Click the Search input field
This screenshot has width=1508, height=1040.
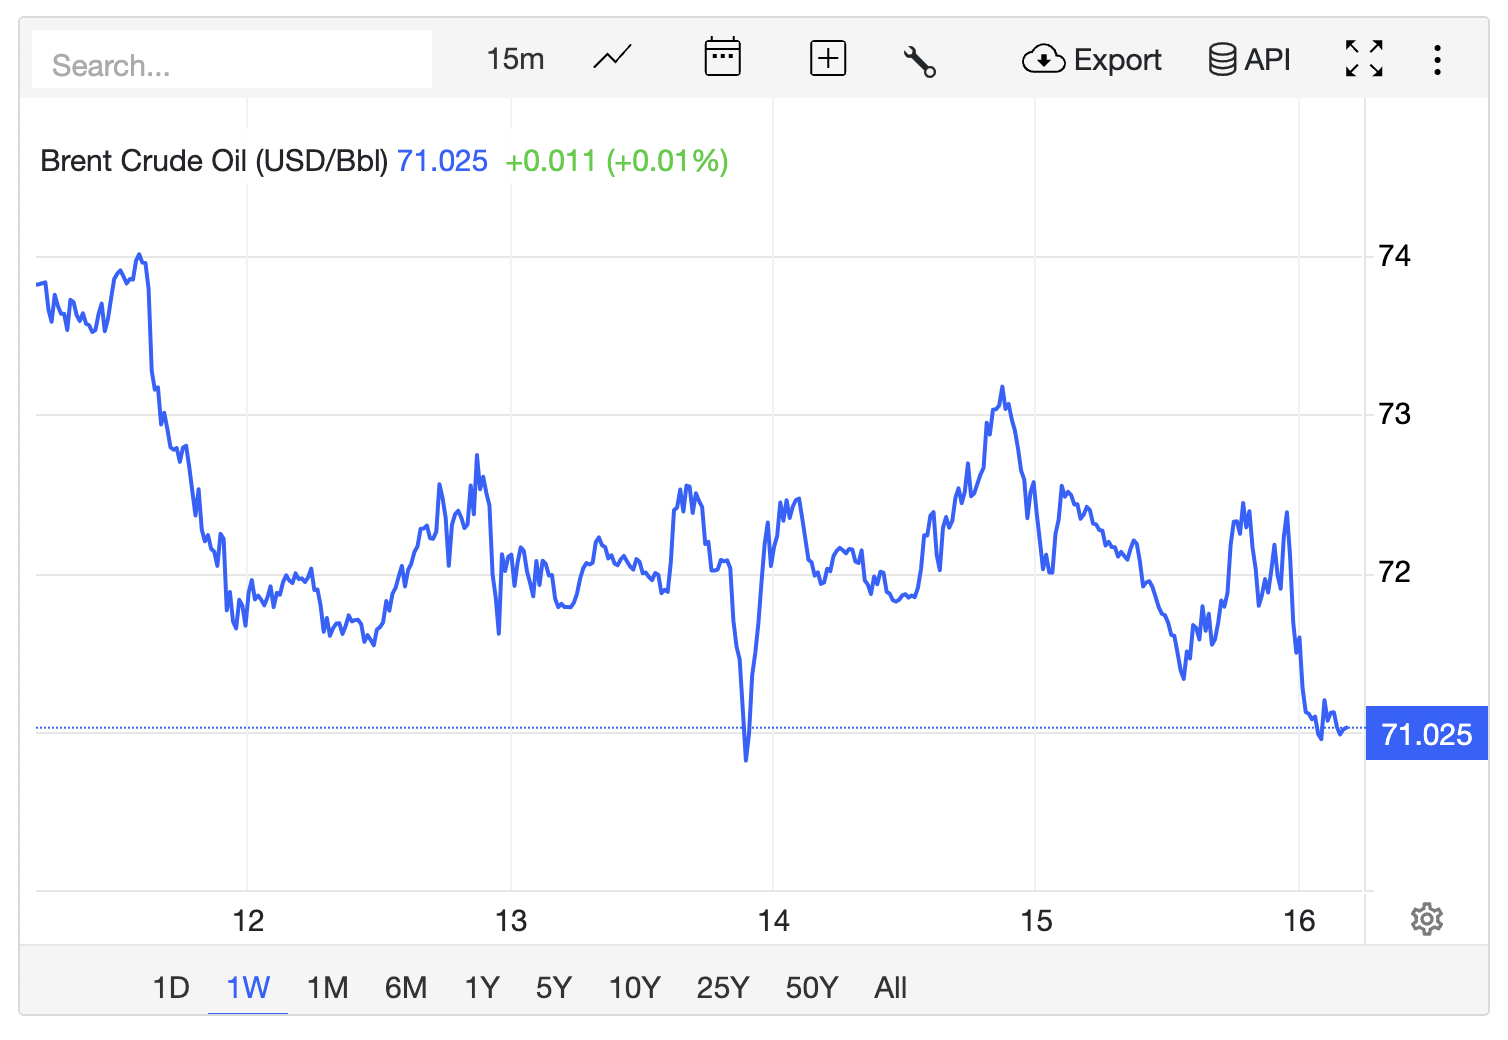click(232, 60)
